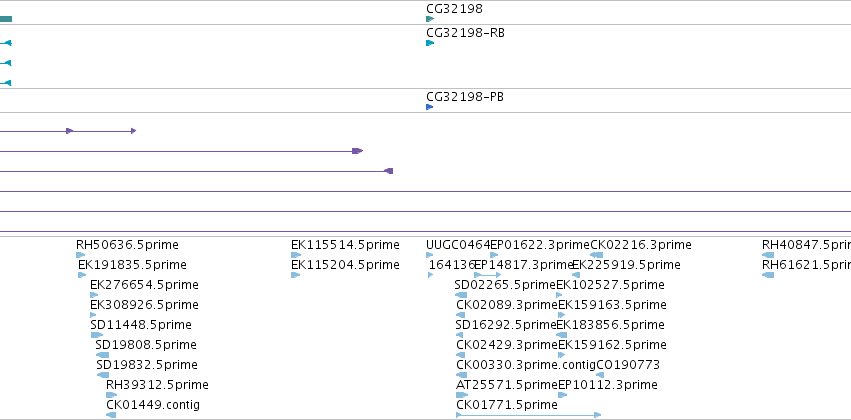Select the glyph under CK00330.3prime.contig
The image size is (851, 420).
[x=461, y=375]
